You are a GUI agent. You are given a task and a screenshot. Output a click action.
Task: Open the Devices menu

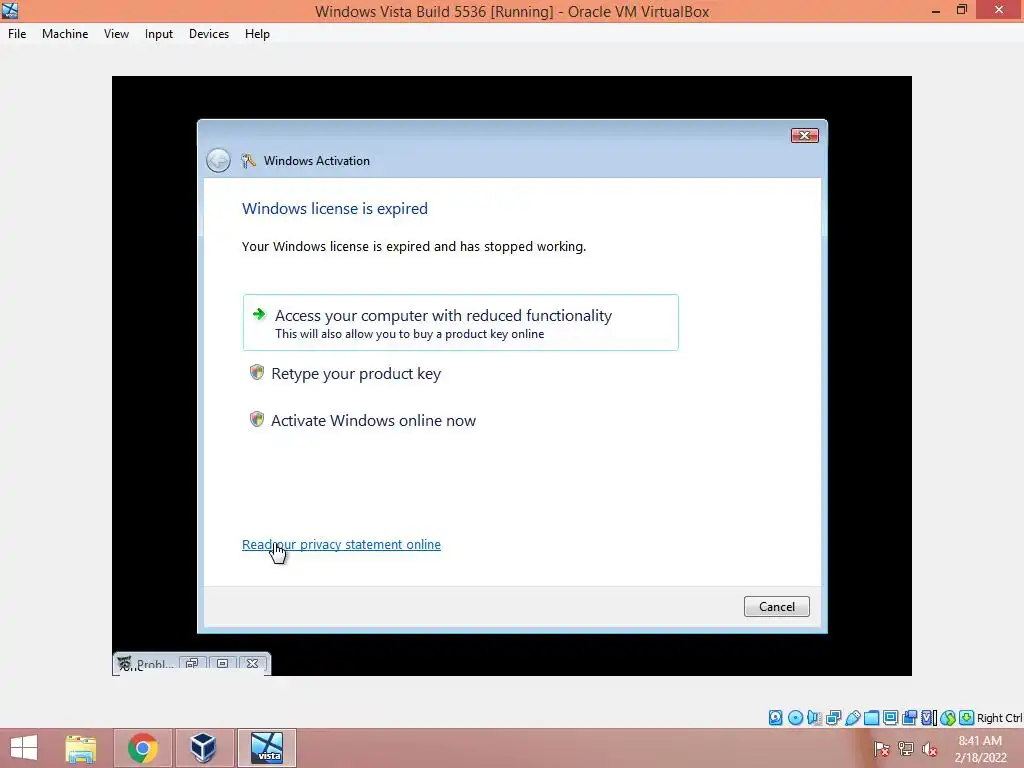209,34
